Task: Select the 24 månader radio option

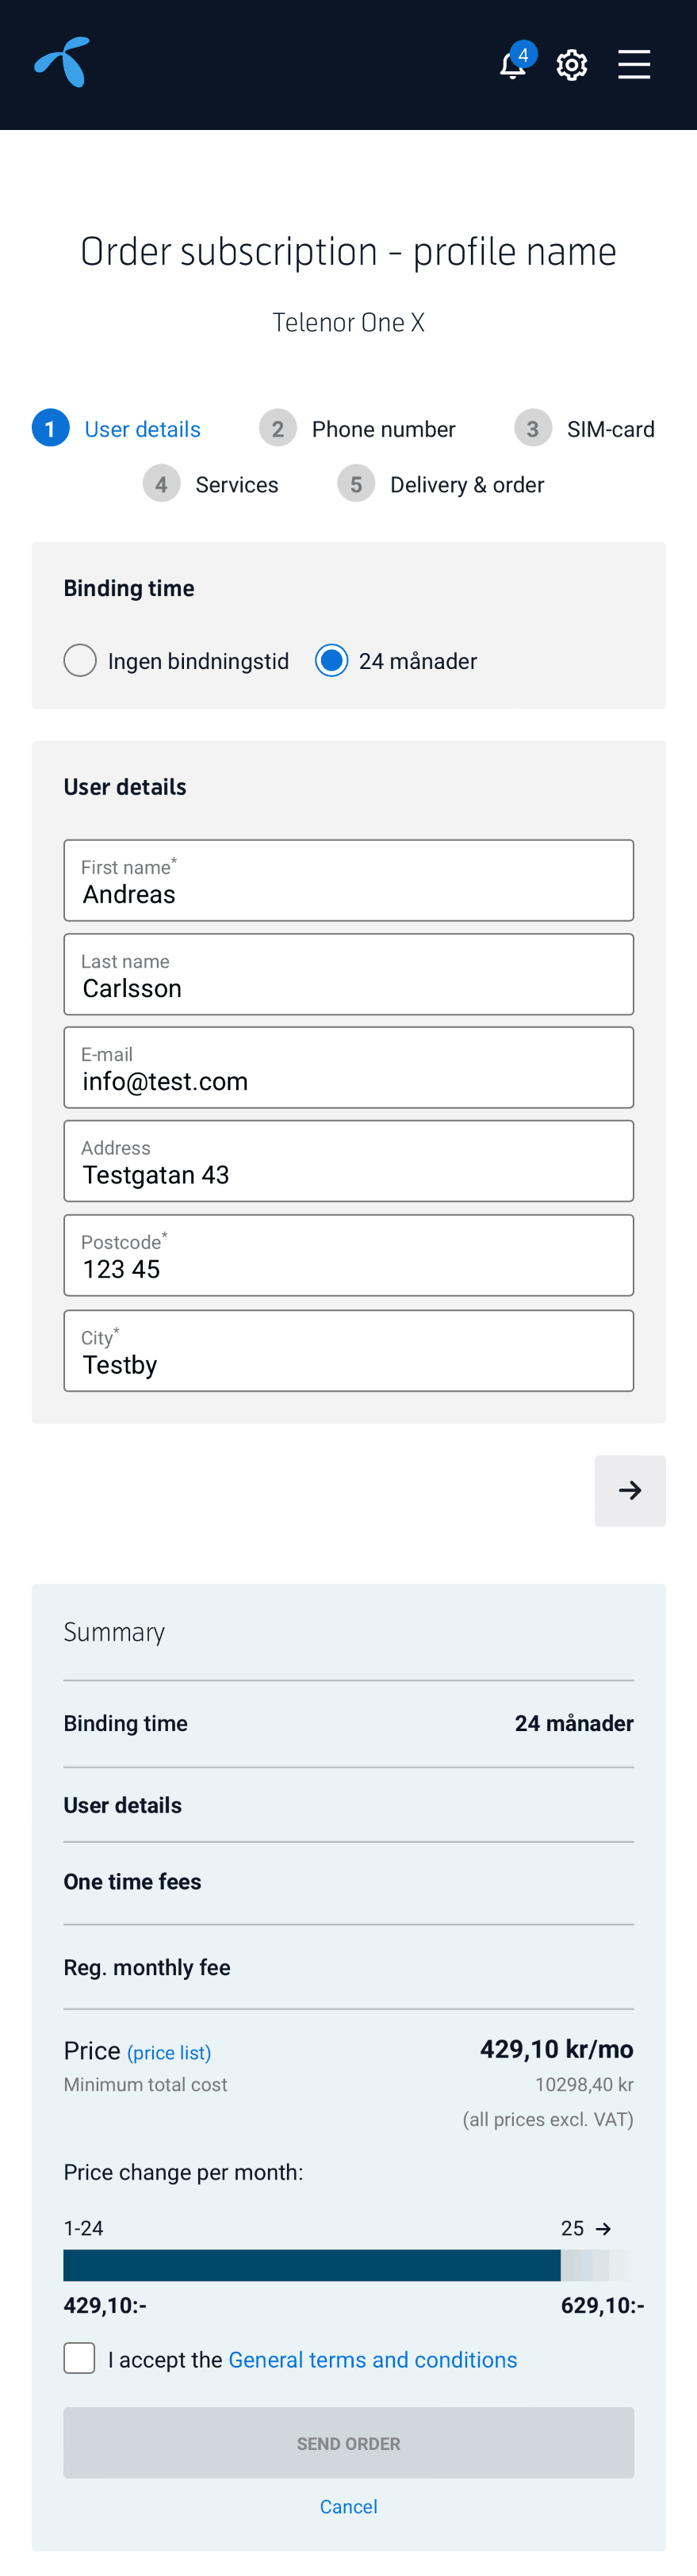Action: click(x=331, y=660)
